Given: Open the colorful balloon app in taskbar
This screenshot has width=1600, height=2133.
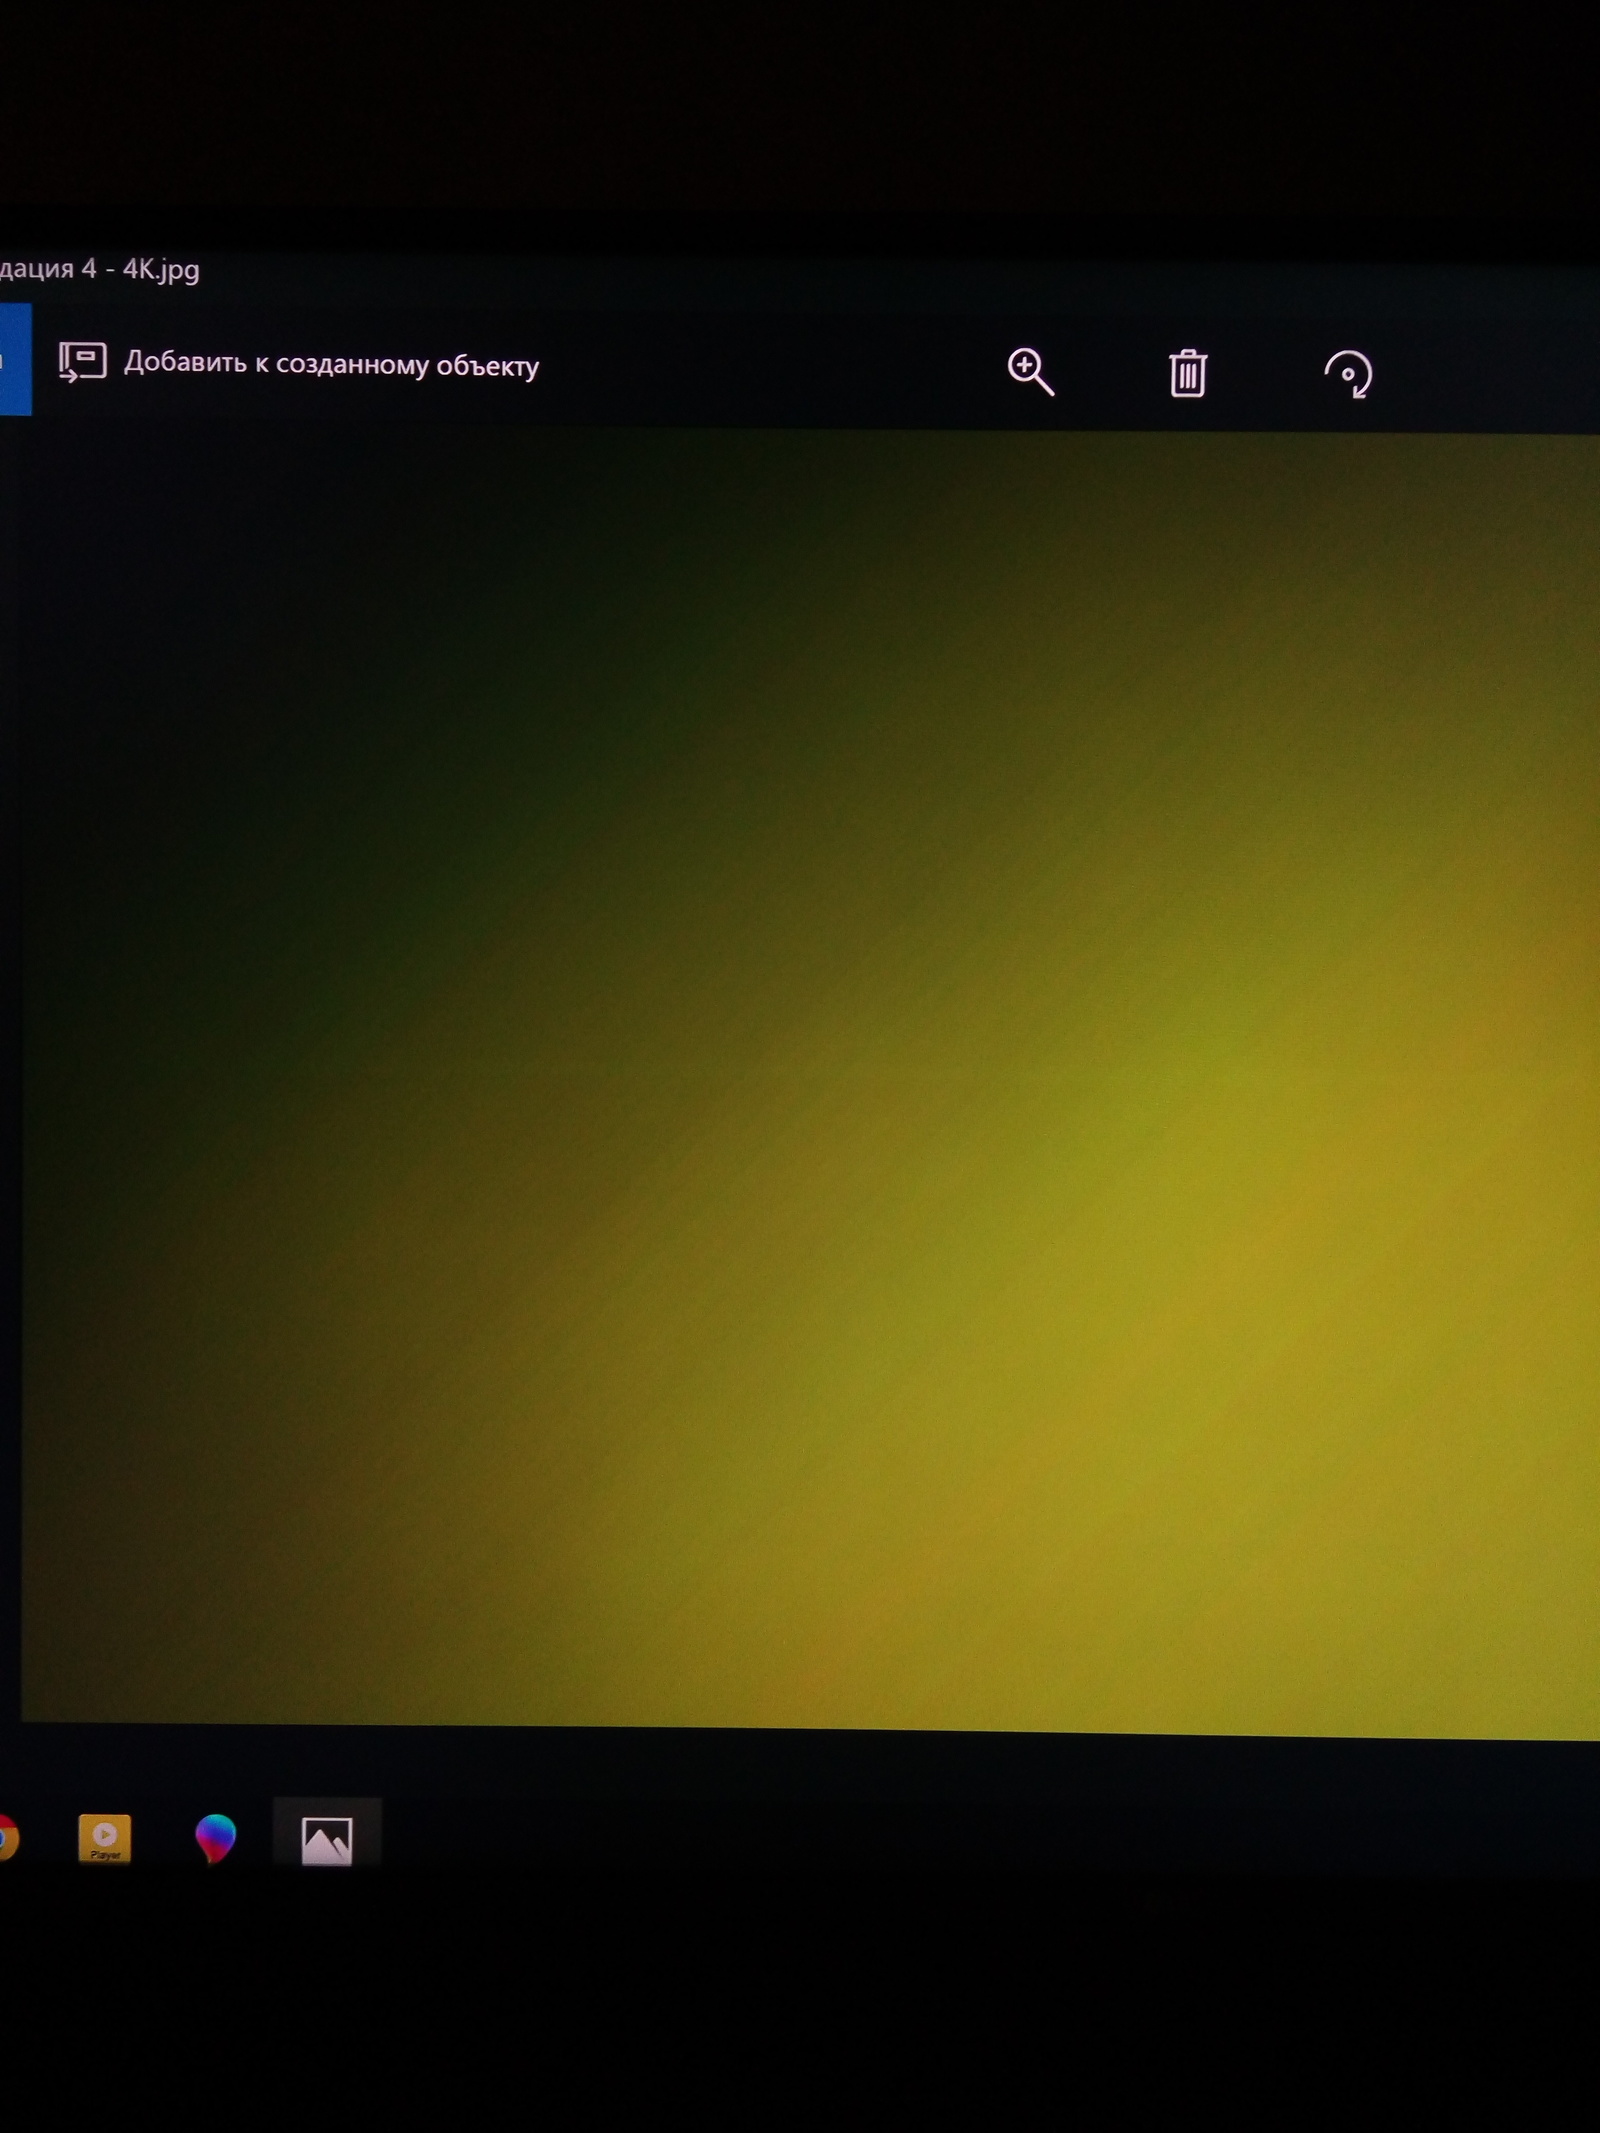Looking at the screenshot, I should point(215,1839).
